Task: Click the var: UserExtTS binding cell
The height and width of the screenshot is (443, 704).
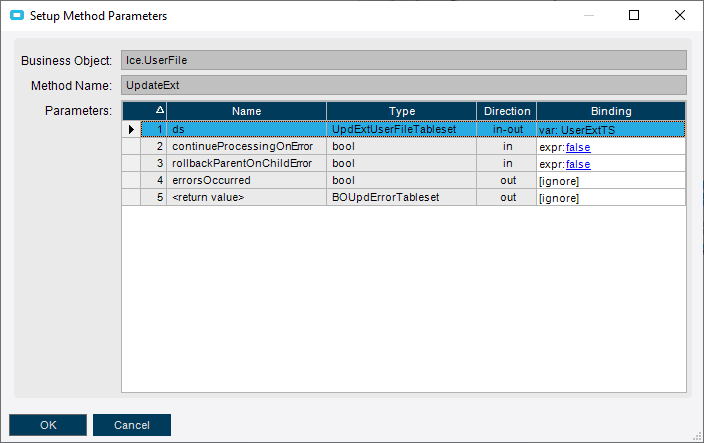Action: [611, 129]
